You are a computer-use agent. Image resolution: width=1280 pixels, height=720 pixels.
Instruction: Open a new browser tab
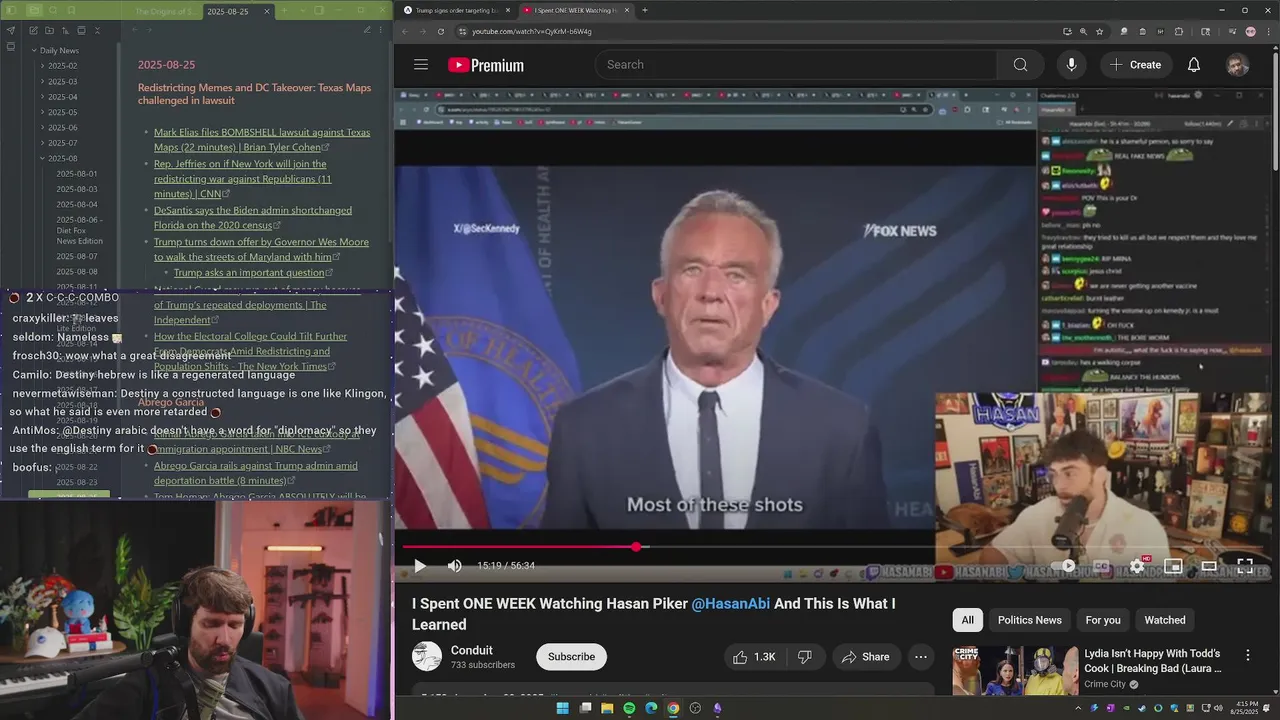pyautogui.click(x=644, y=10)
